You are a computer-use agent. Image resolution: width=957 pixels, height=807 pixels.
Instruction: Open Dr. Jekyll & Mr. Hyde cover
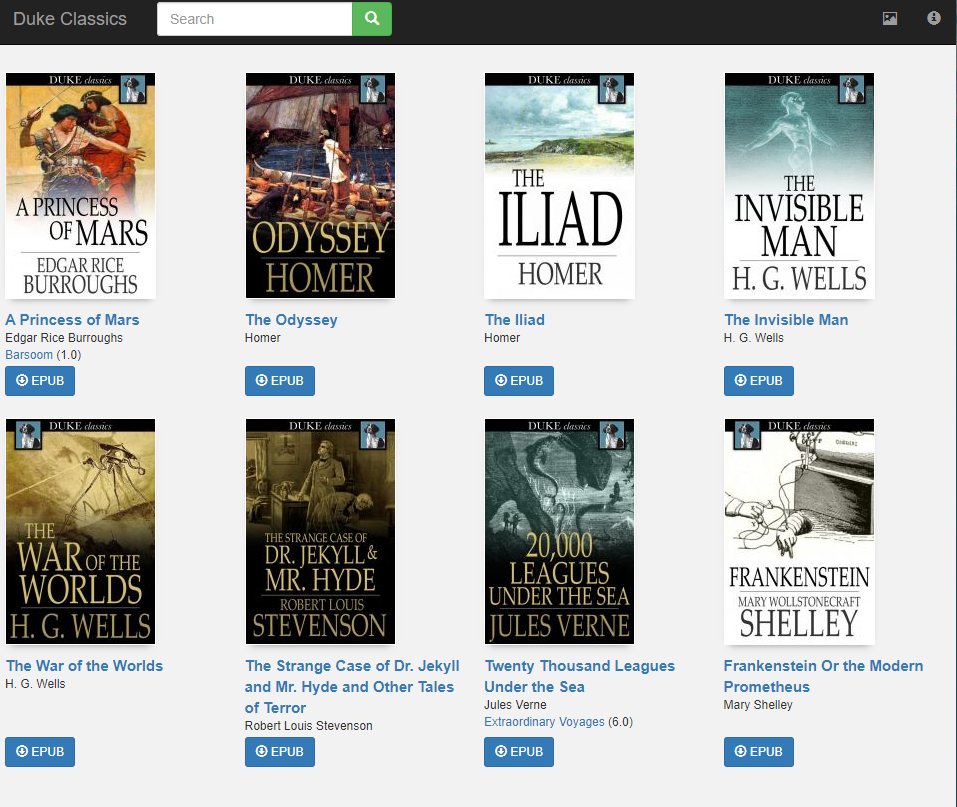click(x=320, y=532)
